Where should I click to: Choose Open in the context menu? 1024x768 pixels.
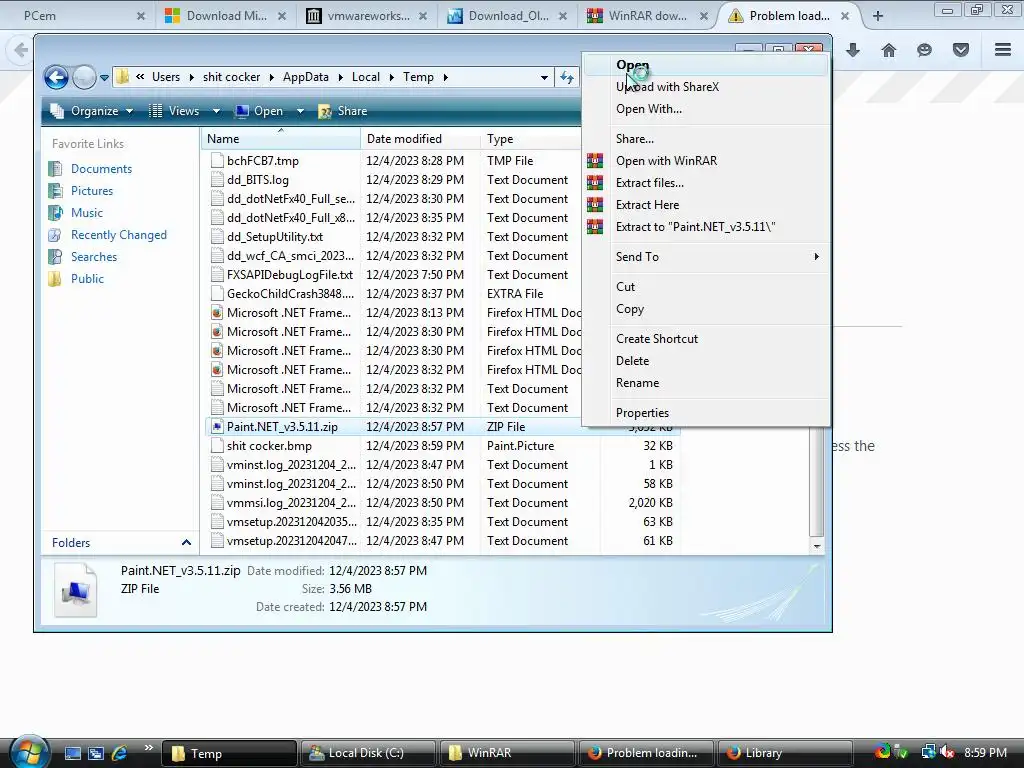pos(706,65)
